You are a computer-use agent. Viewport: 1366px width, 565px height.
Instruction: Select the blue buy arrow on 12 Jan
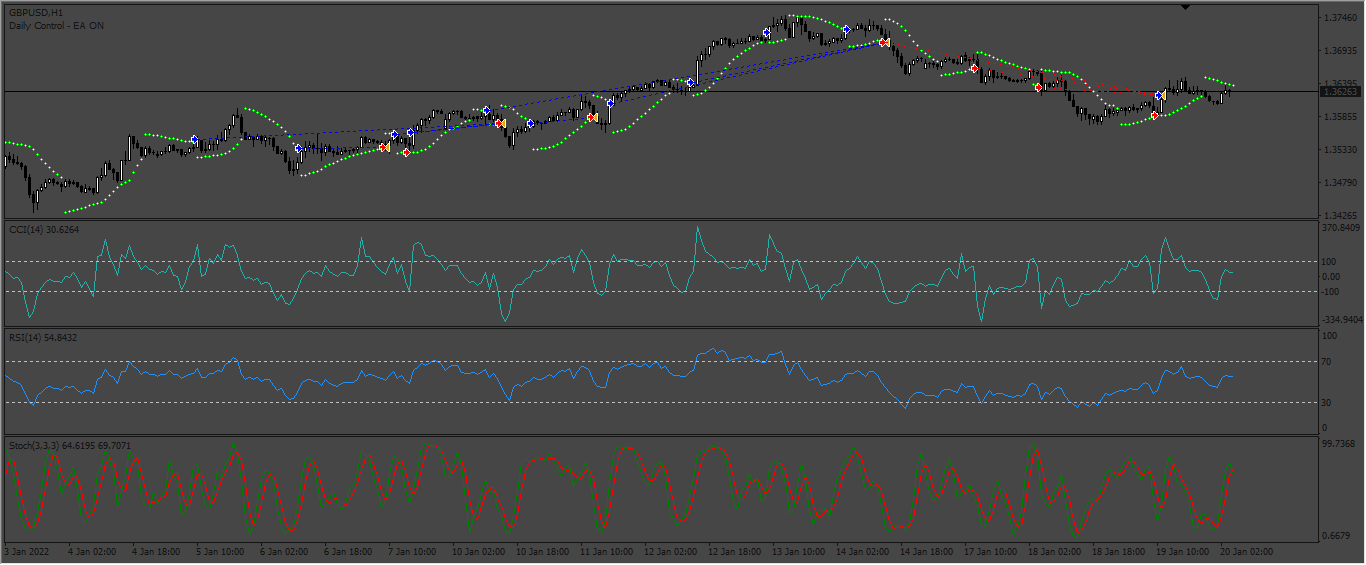690,82
